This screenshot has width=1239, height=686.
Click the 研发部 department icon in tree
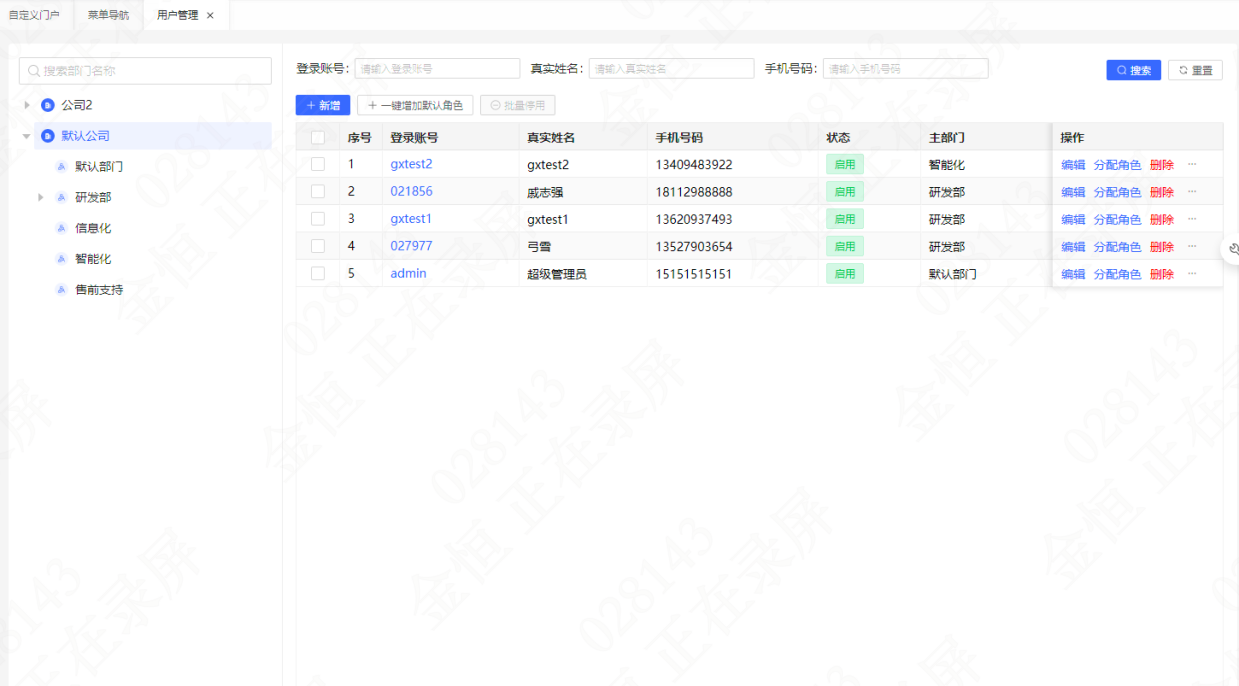(x=61, y=198)
